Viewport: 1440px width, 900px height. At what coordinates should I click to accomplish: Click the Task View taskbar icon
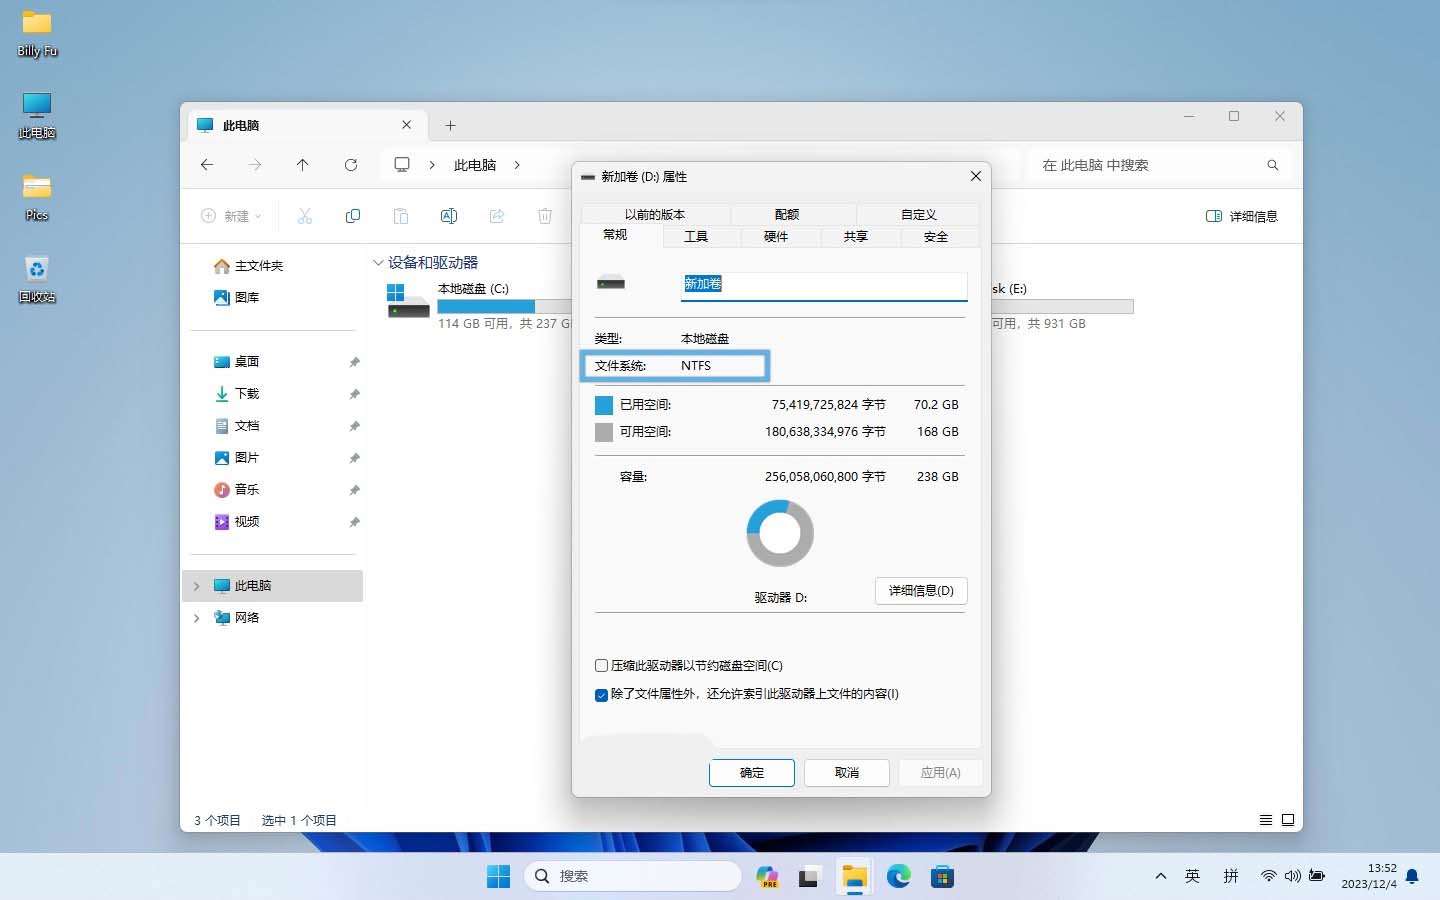809,877
